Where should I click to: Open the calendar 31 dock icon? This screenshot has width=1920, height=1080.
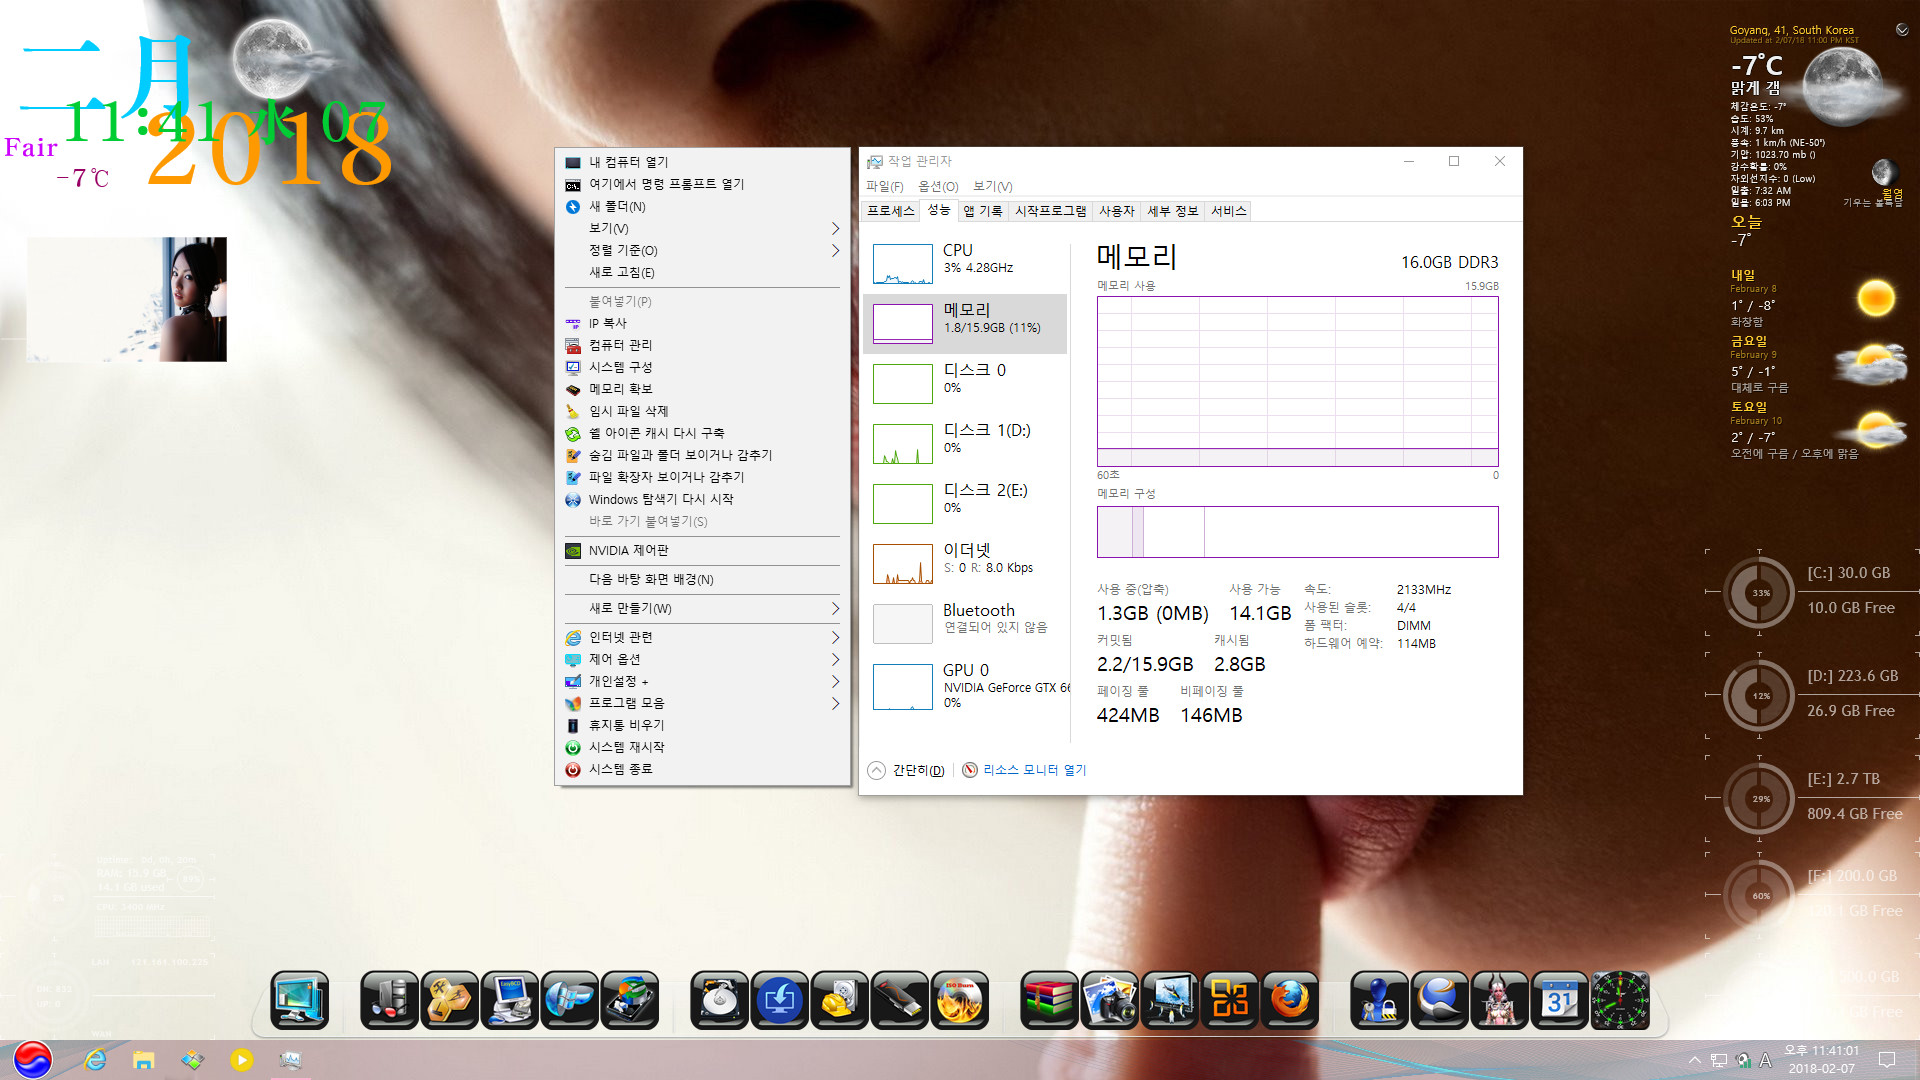click(x=1559, y=999)
